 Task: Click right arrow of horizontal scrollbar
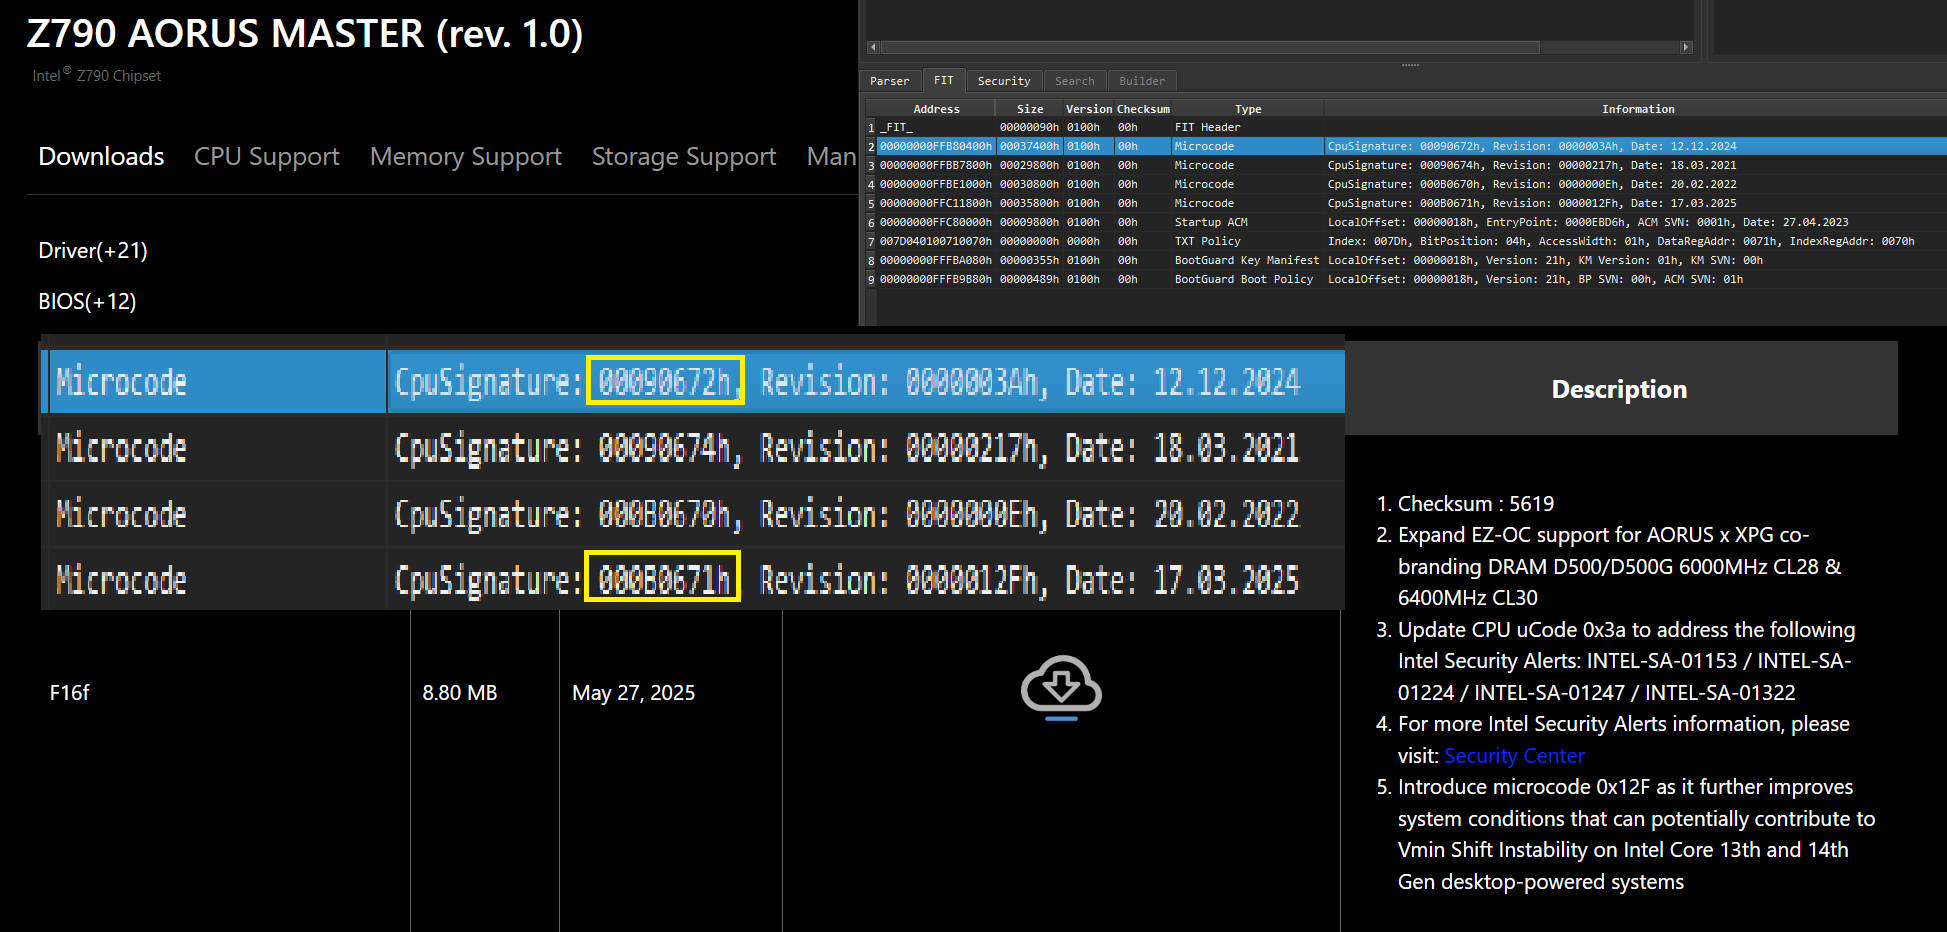tap(1686, 47)
